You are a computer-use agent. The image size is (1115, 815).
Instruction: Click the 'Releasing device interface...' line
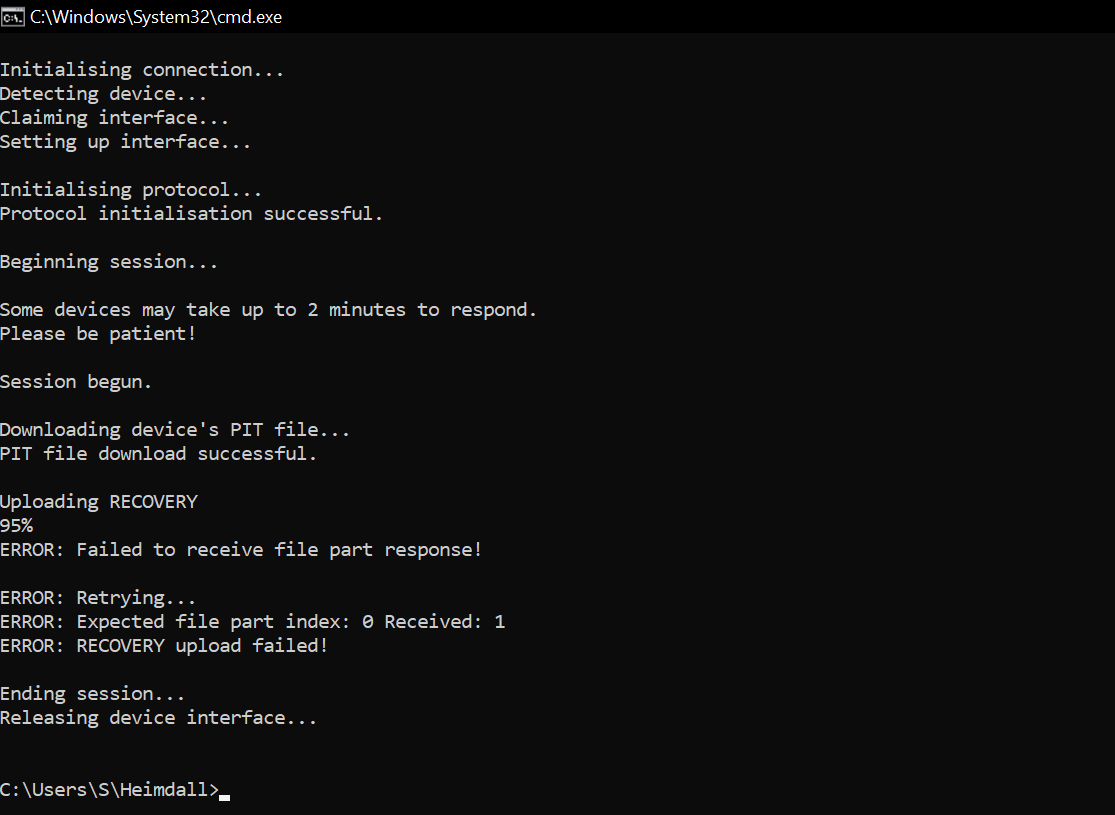(159, 718)
